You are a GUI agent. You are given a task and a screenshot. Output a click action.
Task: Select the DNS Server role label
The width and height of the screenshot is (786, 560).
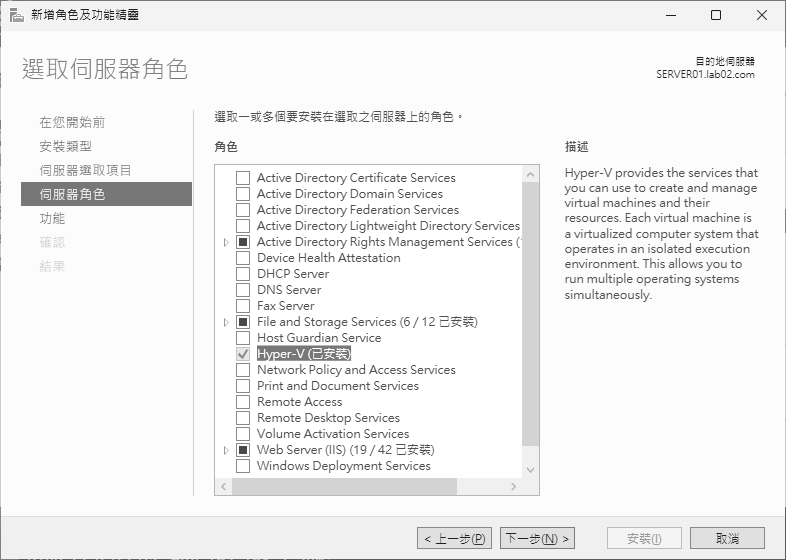coord(289,290)
